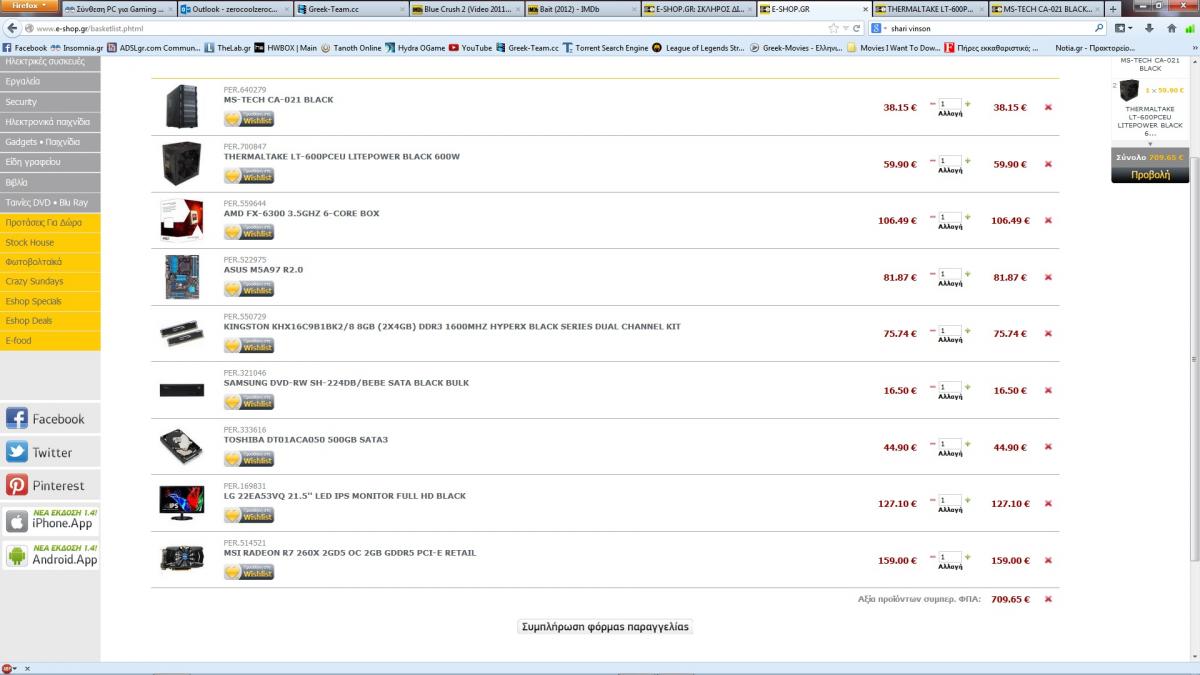Switch to Blue Crush 2 IMDb tab
This screenshot has width=1200, height=675.
pyautogui.click(x=466, y=8)
